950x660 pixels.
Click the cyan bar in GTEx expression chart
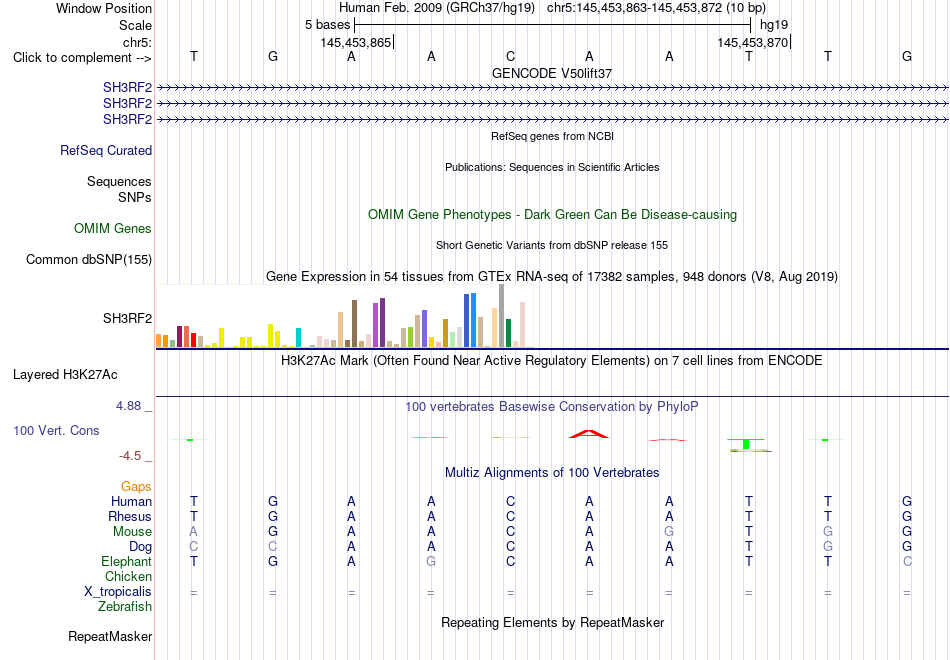click(298, 338)
